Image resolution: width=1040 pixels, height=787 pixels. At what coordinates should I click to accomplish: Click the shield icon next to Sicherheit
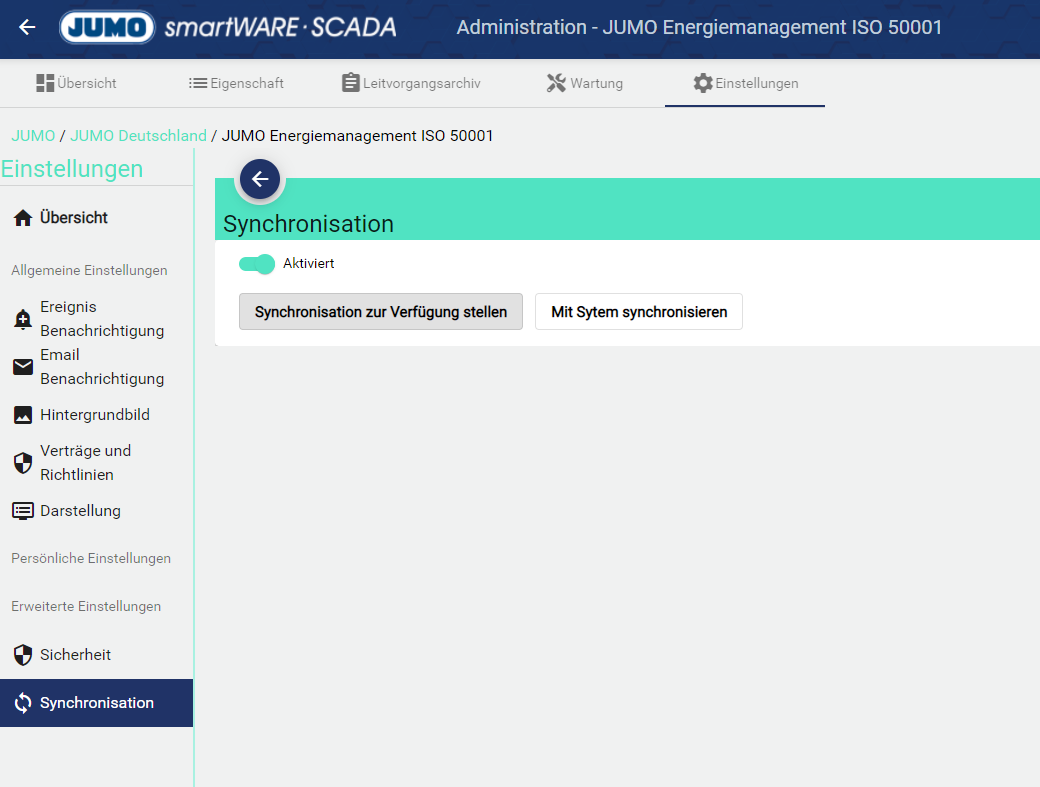22,655
